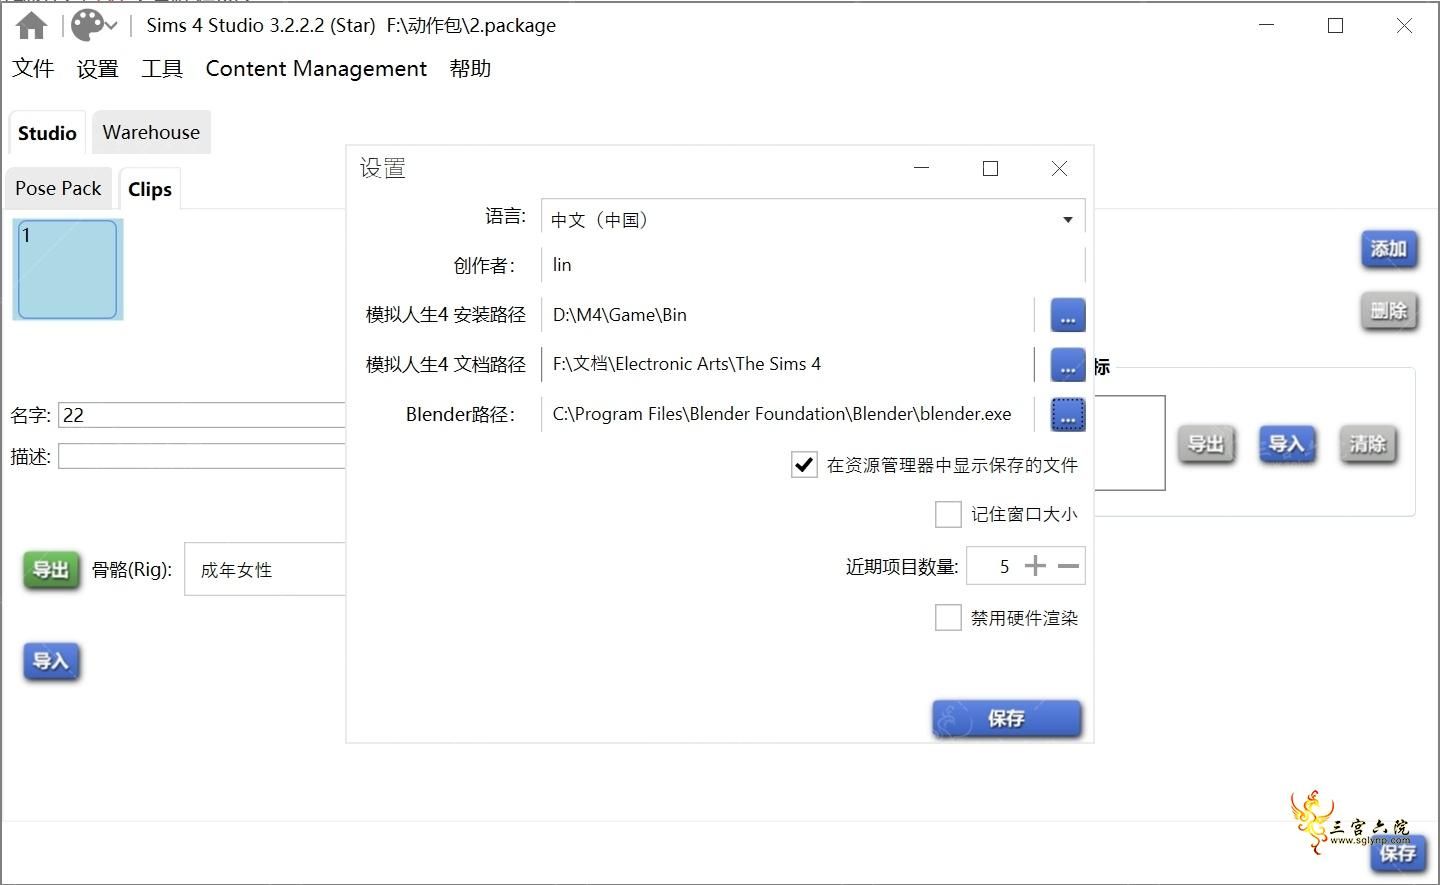Screen dimensions: 1440x885
Task: Click the gray 导出 button in the icon panel
Action: 1206,444
